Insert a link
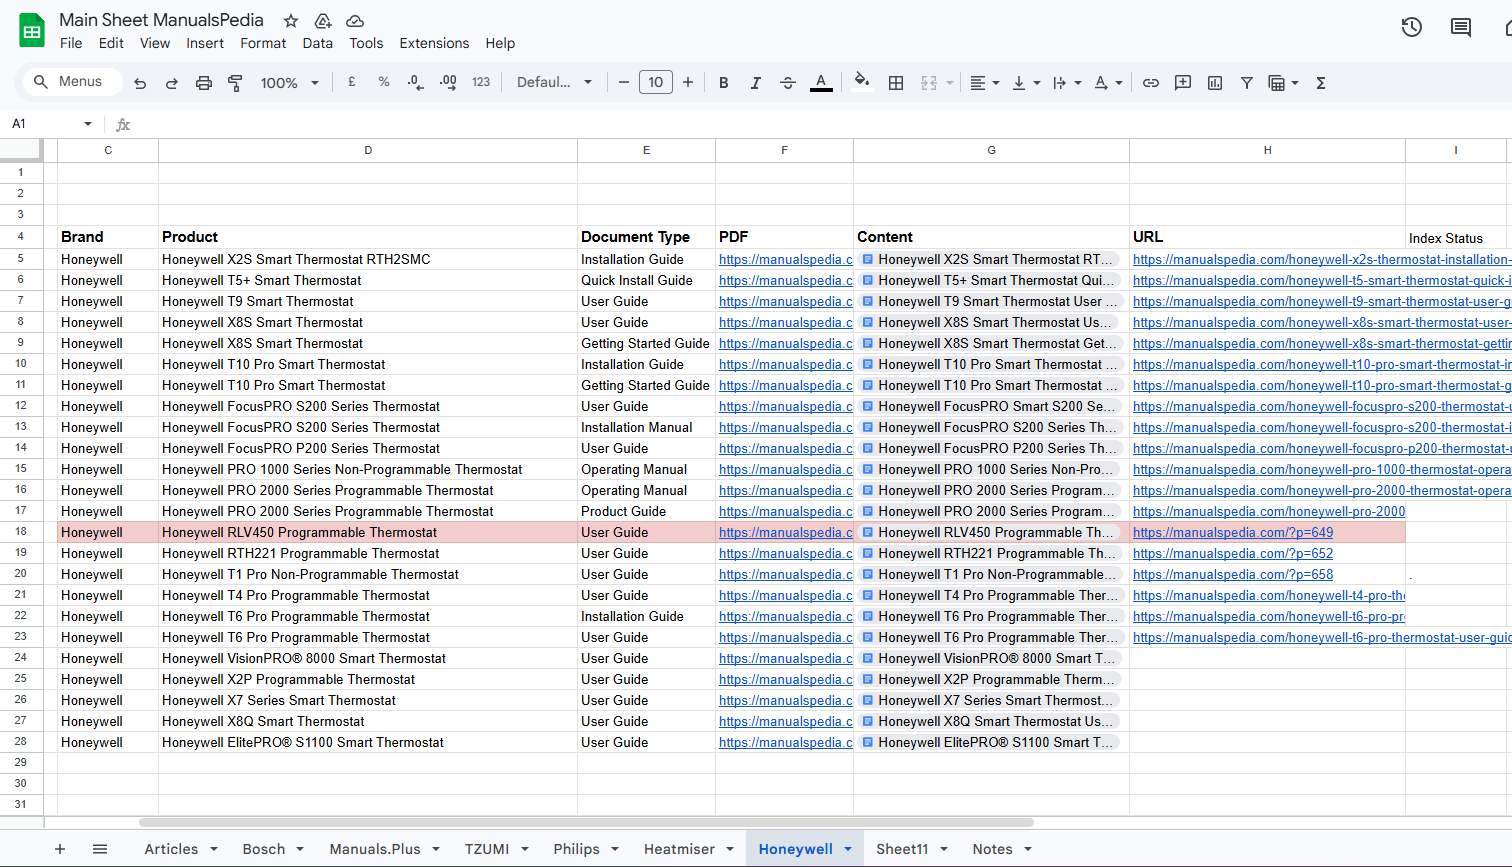Viewport: 1512px width, 867px height. coord(1151,83)
